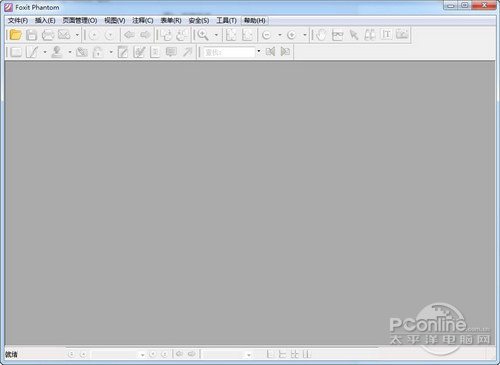Click the magnifier zoom tool icon

point(203,35)
